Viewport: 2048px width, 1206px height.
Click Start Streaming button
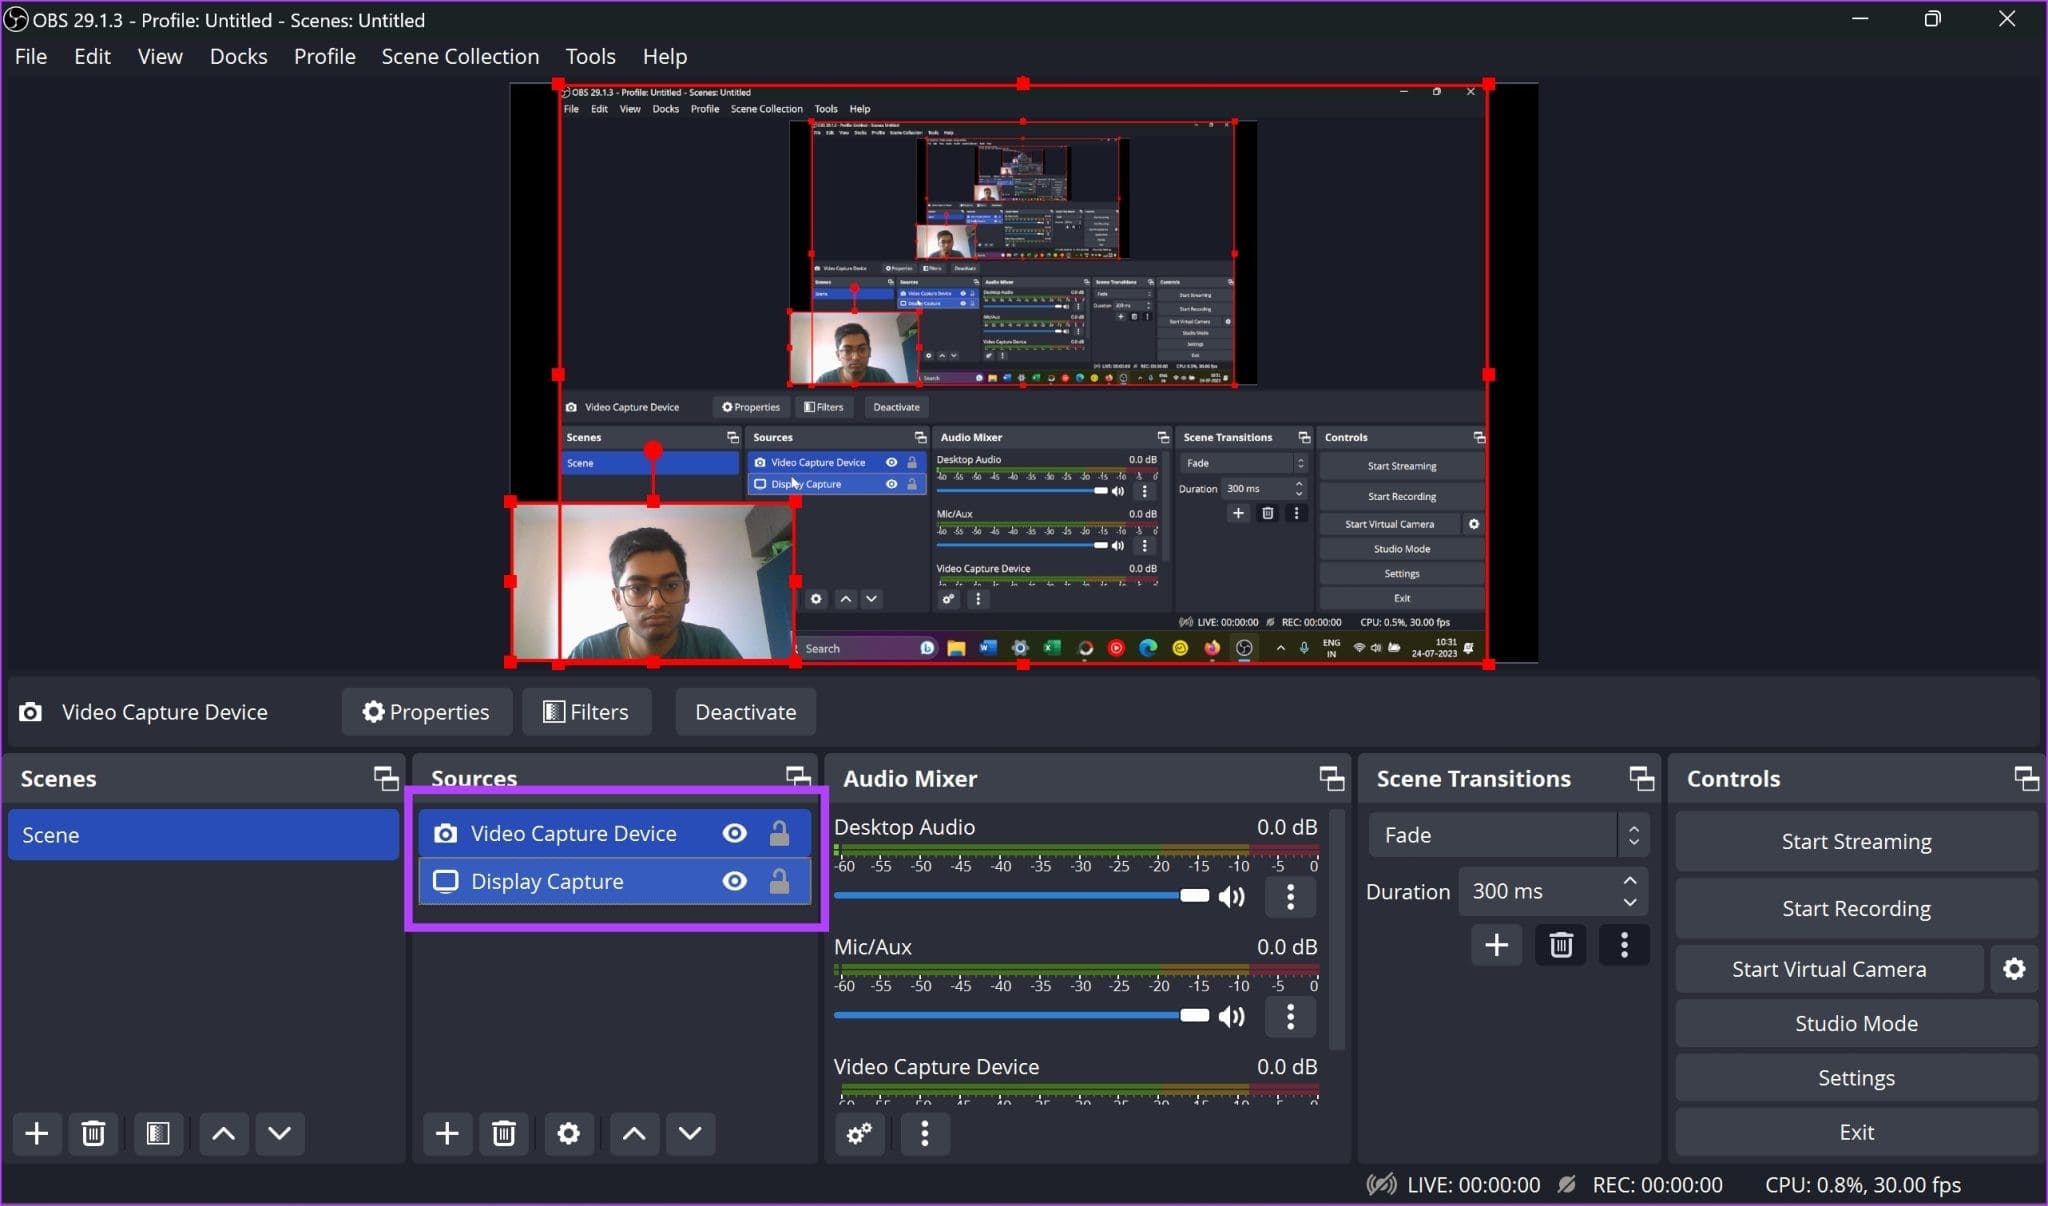[1856, 841]
